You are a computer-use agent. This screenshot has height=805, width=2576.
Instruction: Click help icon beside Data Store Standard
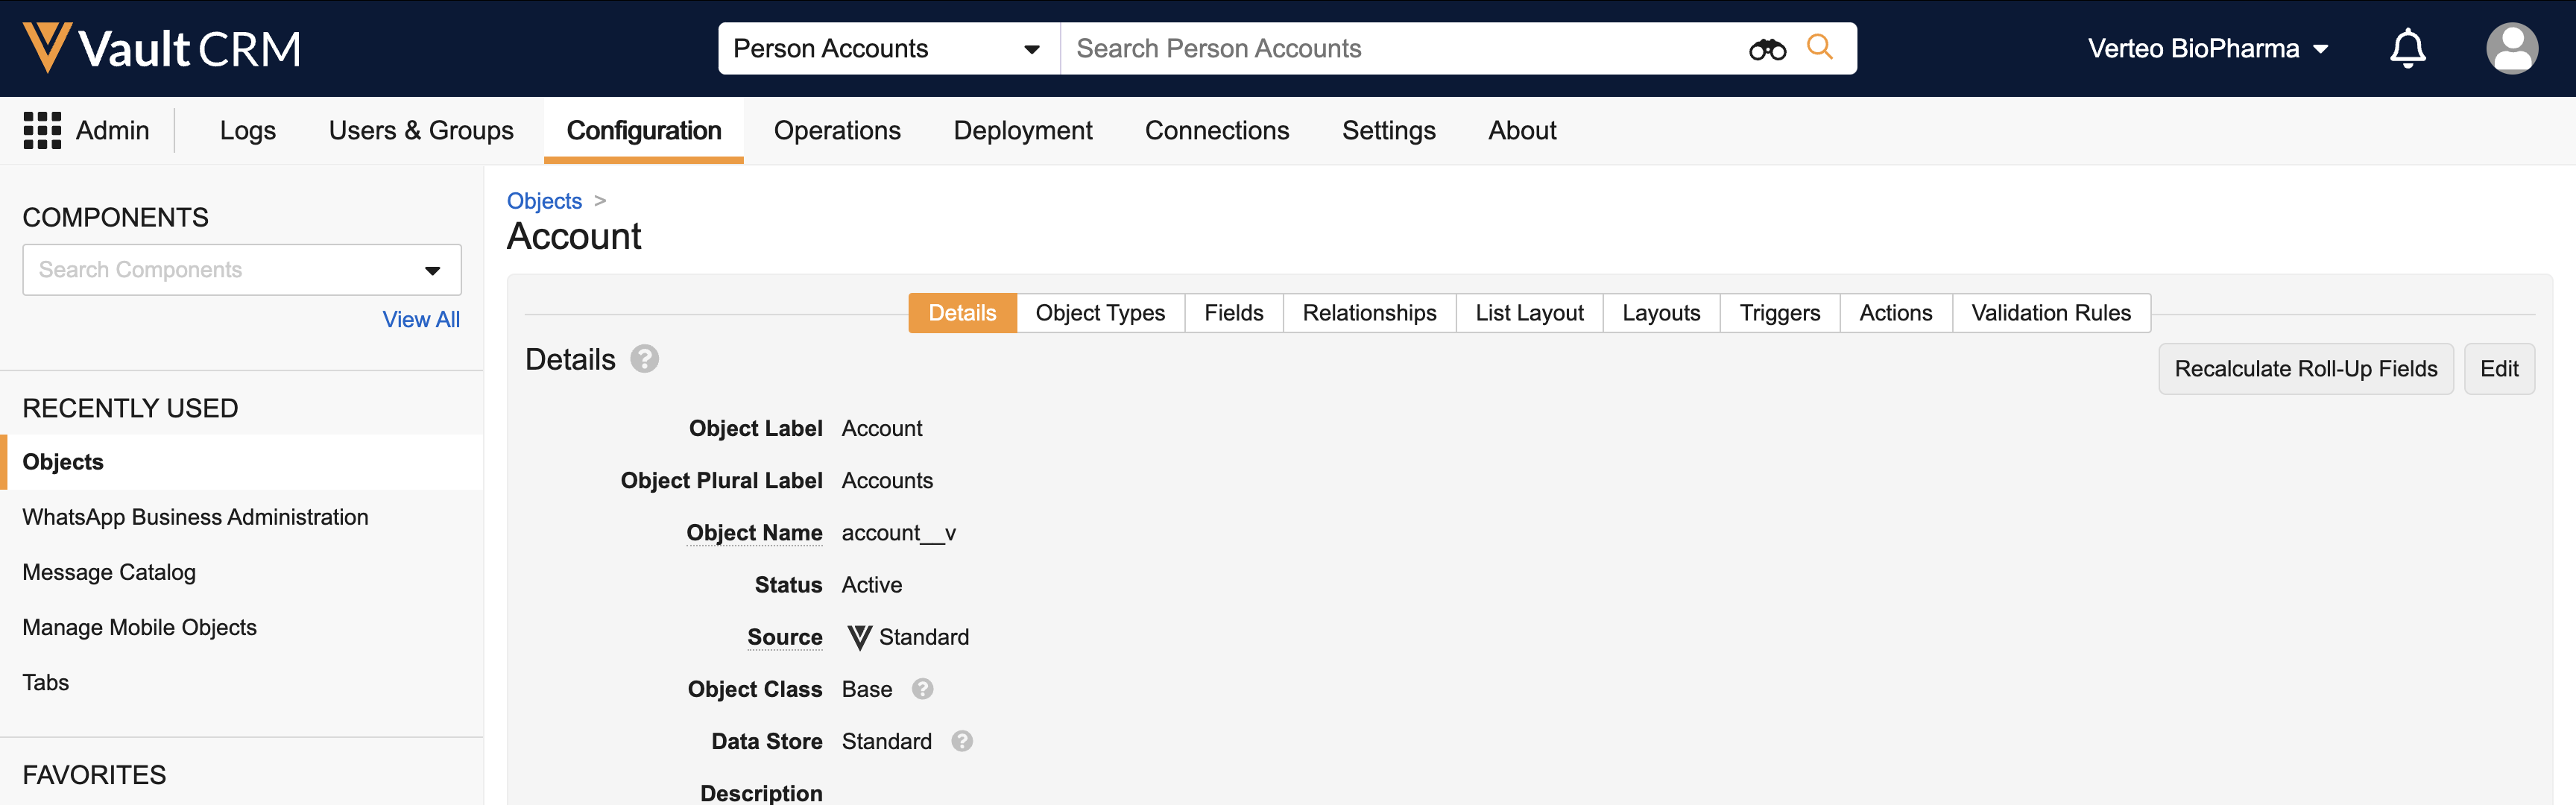961,741
